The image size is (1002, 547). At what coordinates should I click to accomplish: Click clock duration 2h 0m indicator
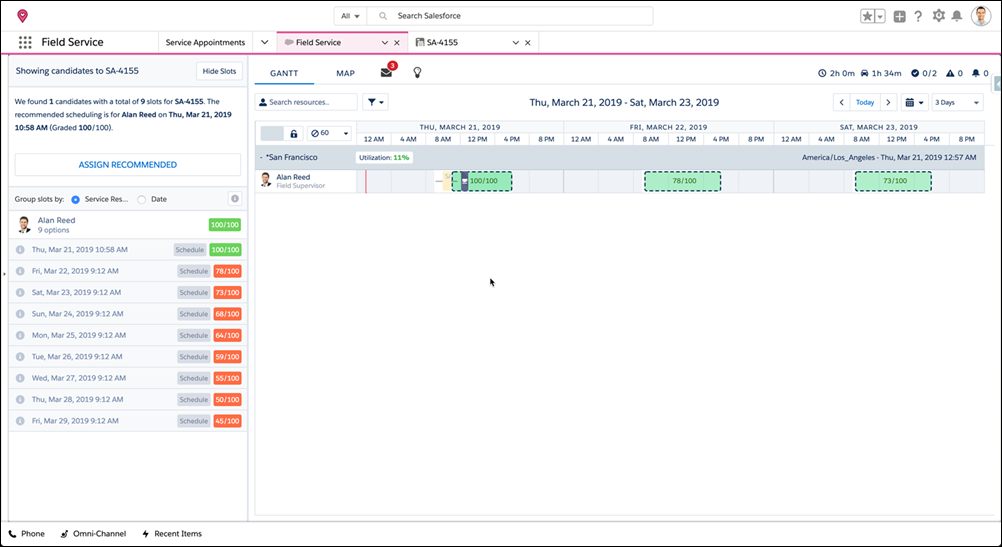click(836, 73)
